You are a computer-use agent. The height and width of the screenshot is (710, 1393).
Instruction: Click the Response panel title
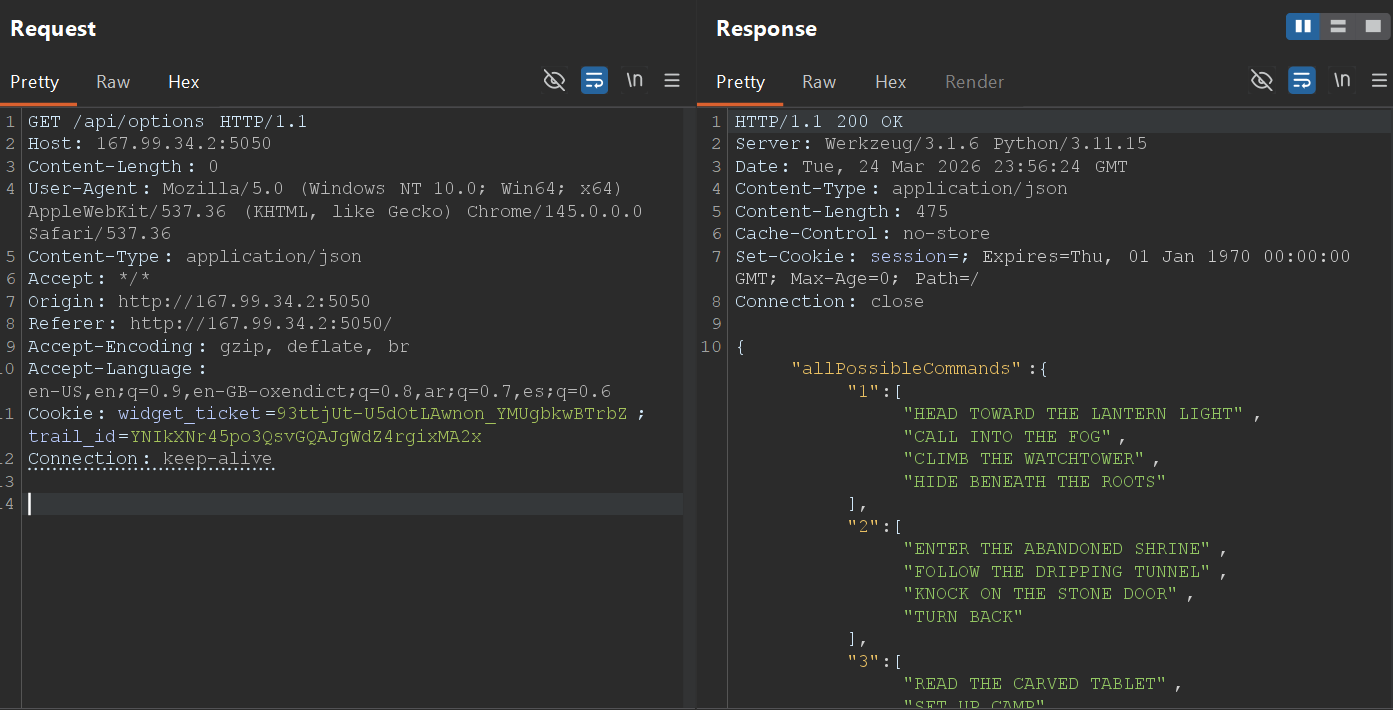pos(766,29)
